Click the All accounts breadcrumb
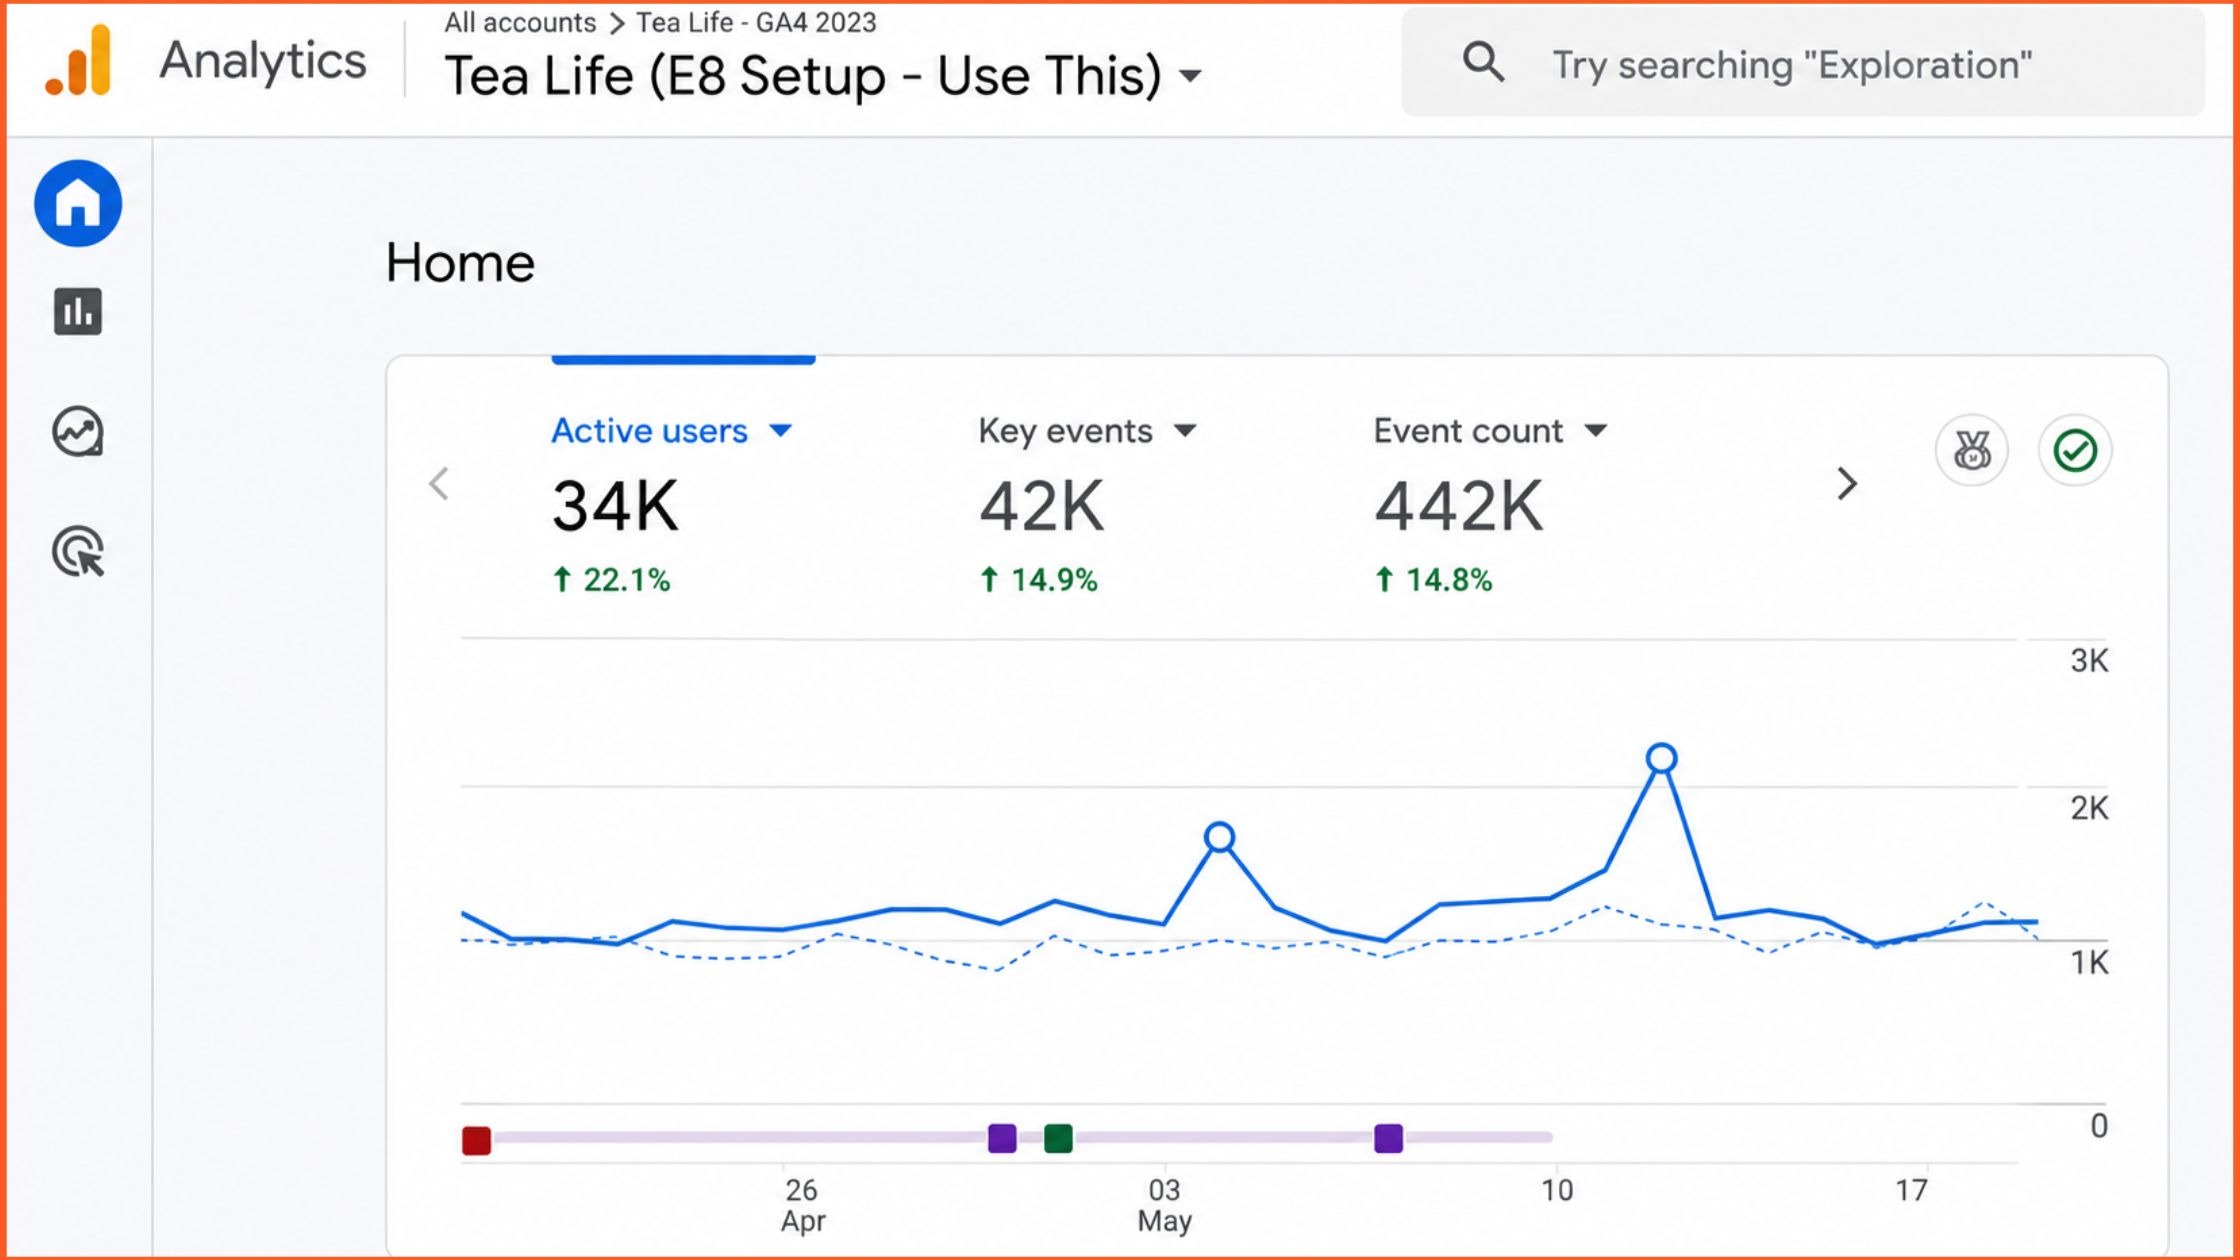This screenshot has height=1260, width=2240. click(520, 22)
